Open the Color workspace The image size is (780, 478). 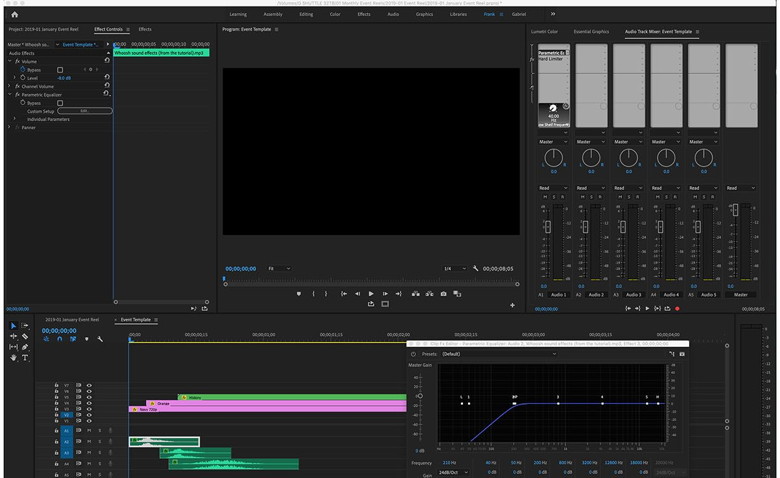(x=335, y=15)
